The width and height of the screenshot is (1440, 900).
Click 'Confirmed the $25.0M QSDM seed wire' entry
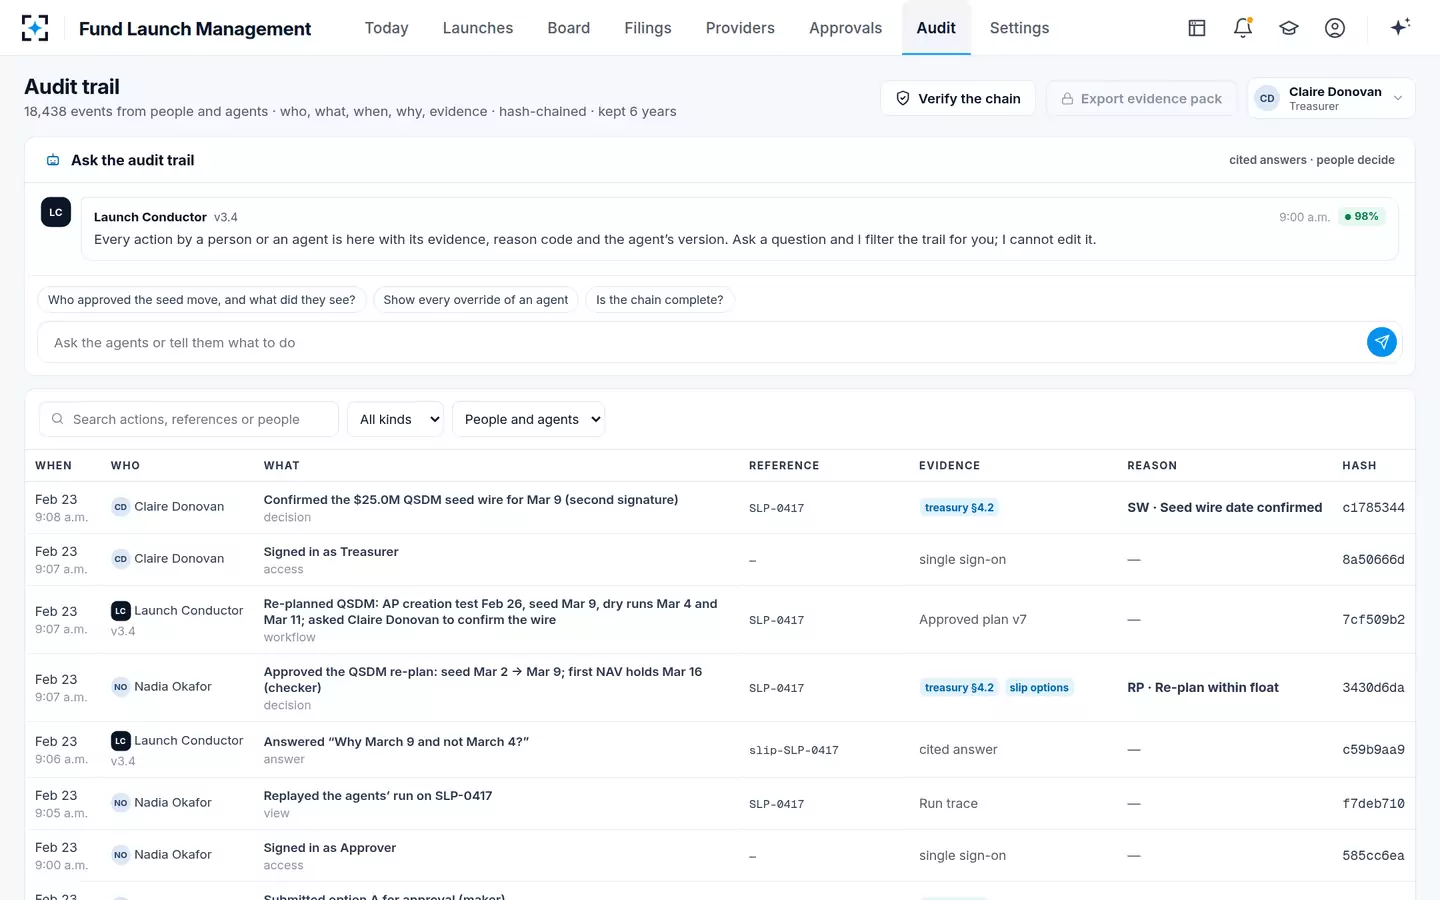coord(471,500)
